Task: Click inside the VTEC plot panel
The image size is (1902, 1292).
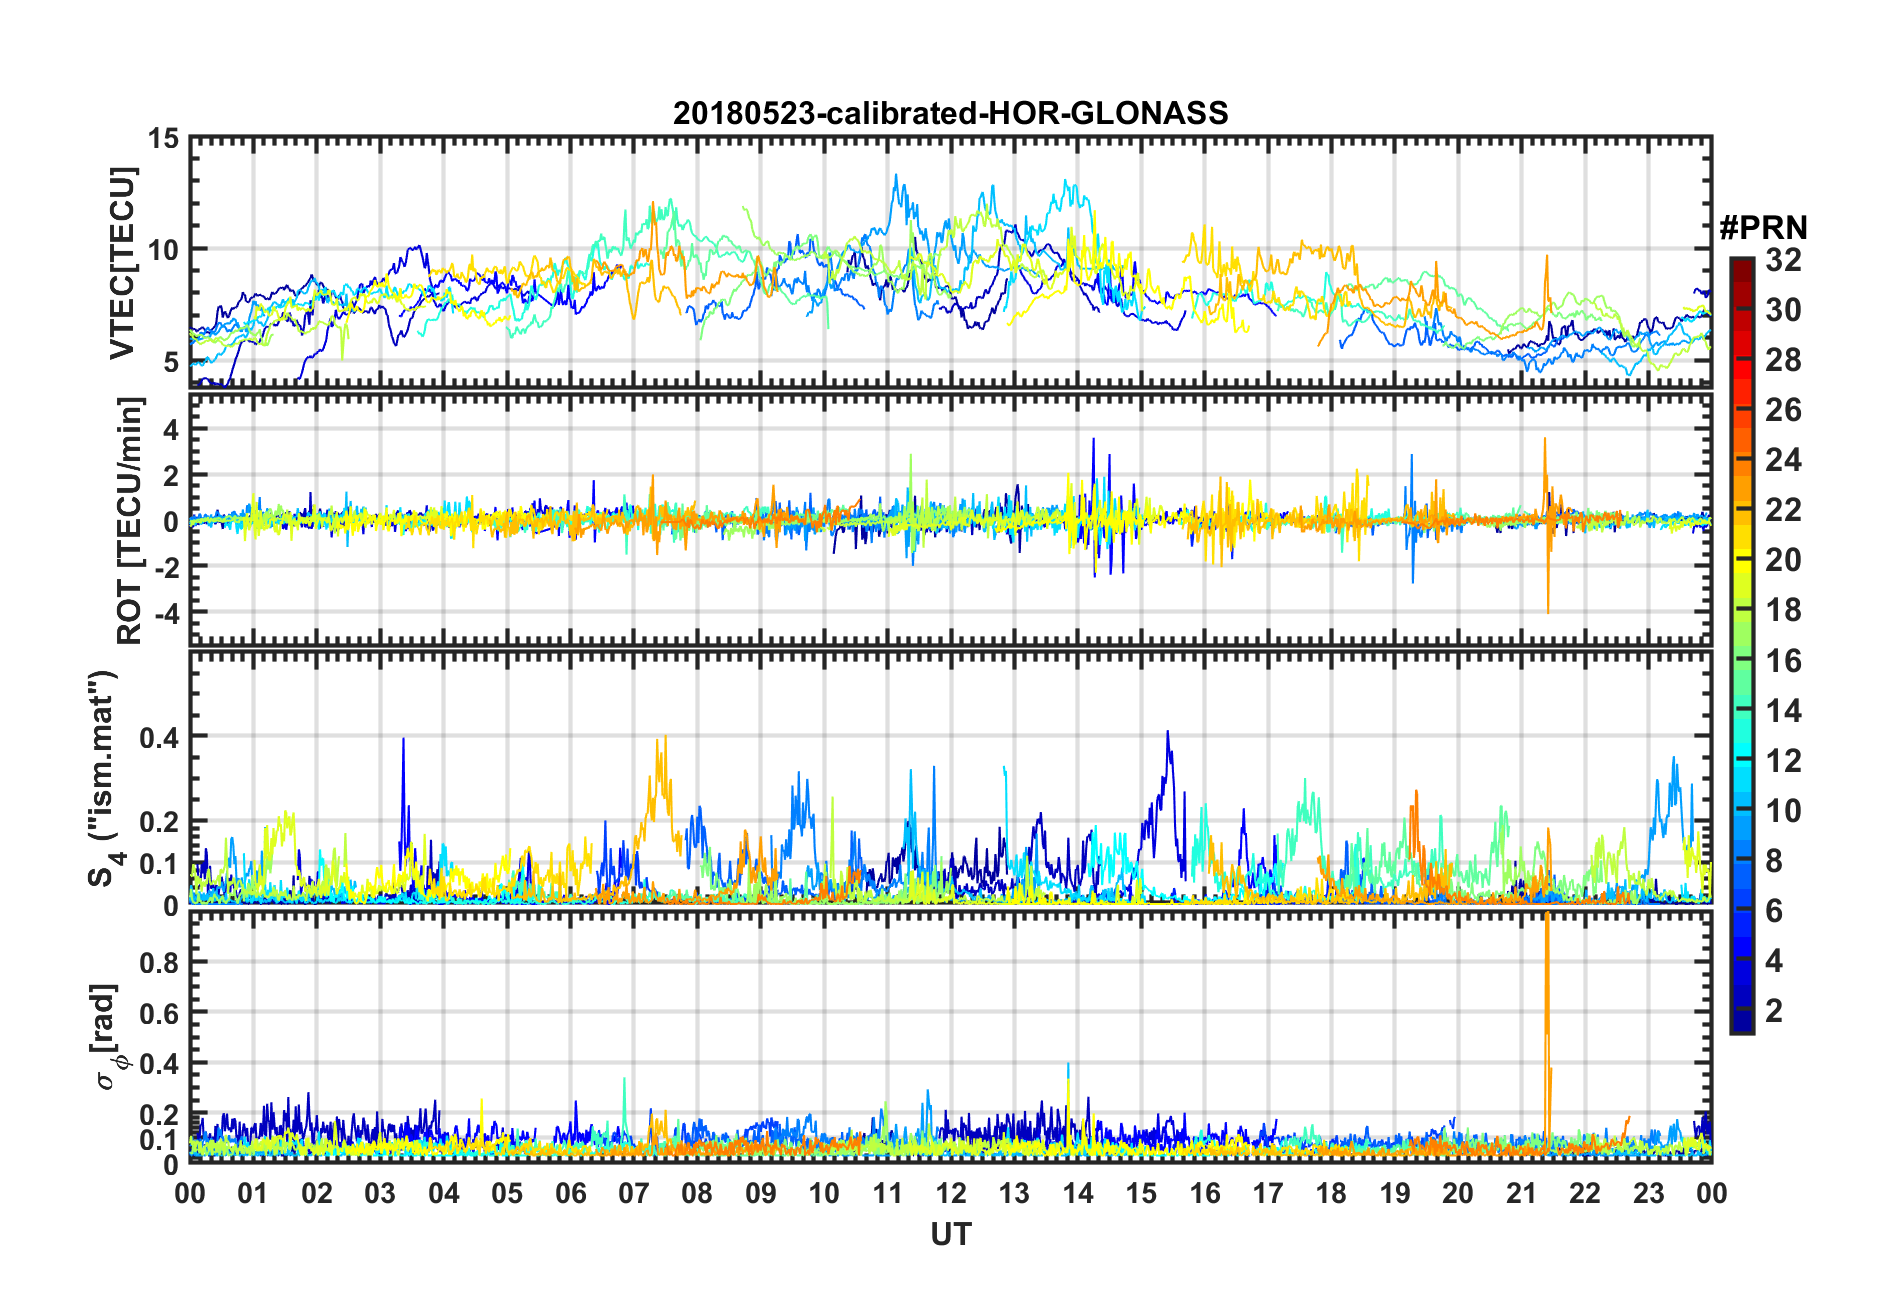Action: pos(950,262)
